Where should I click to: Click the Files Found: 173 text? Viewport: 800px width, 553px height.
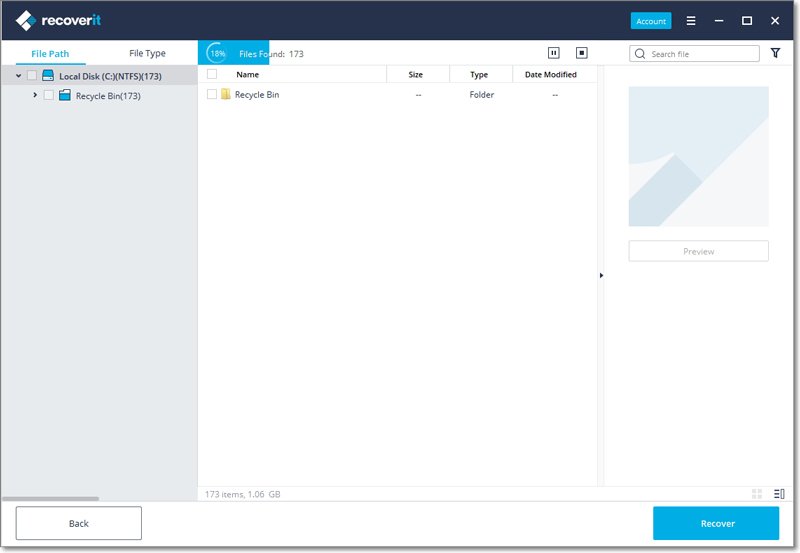point(271,54)
